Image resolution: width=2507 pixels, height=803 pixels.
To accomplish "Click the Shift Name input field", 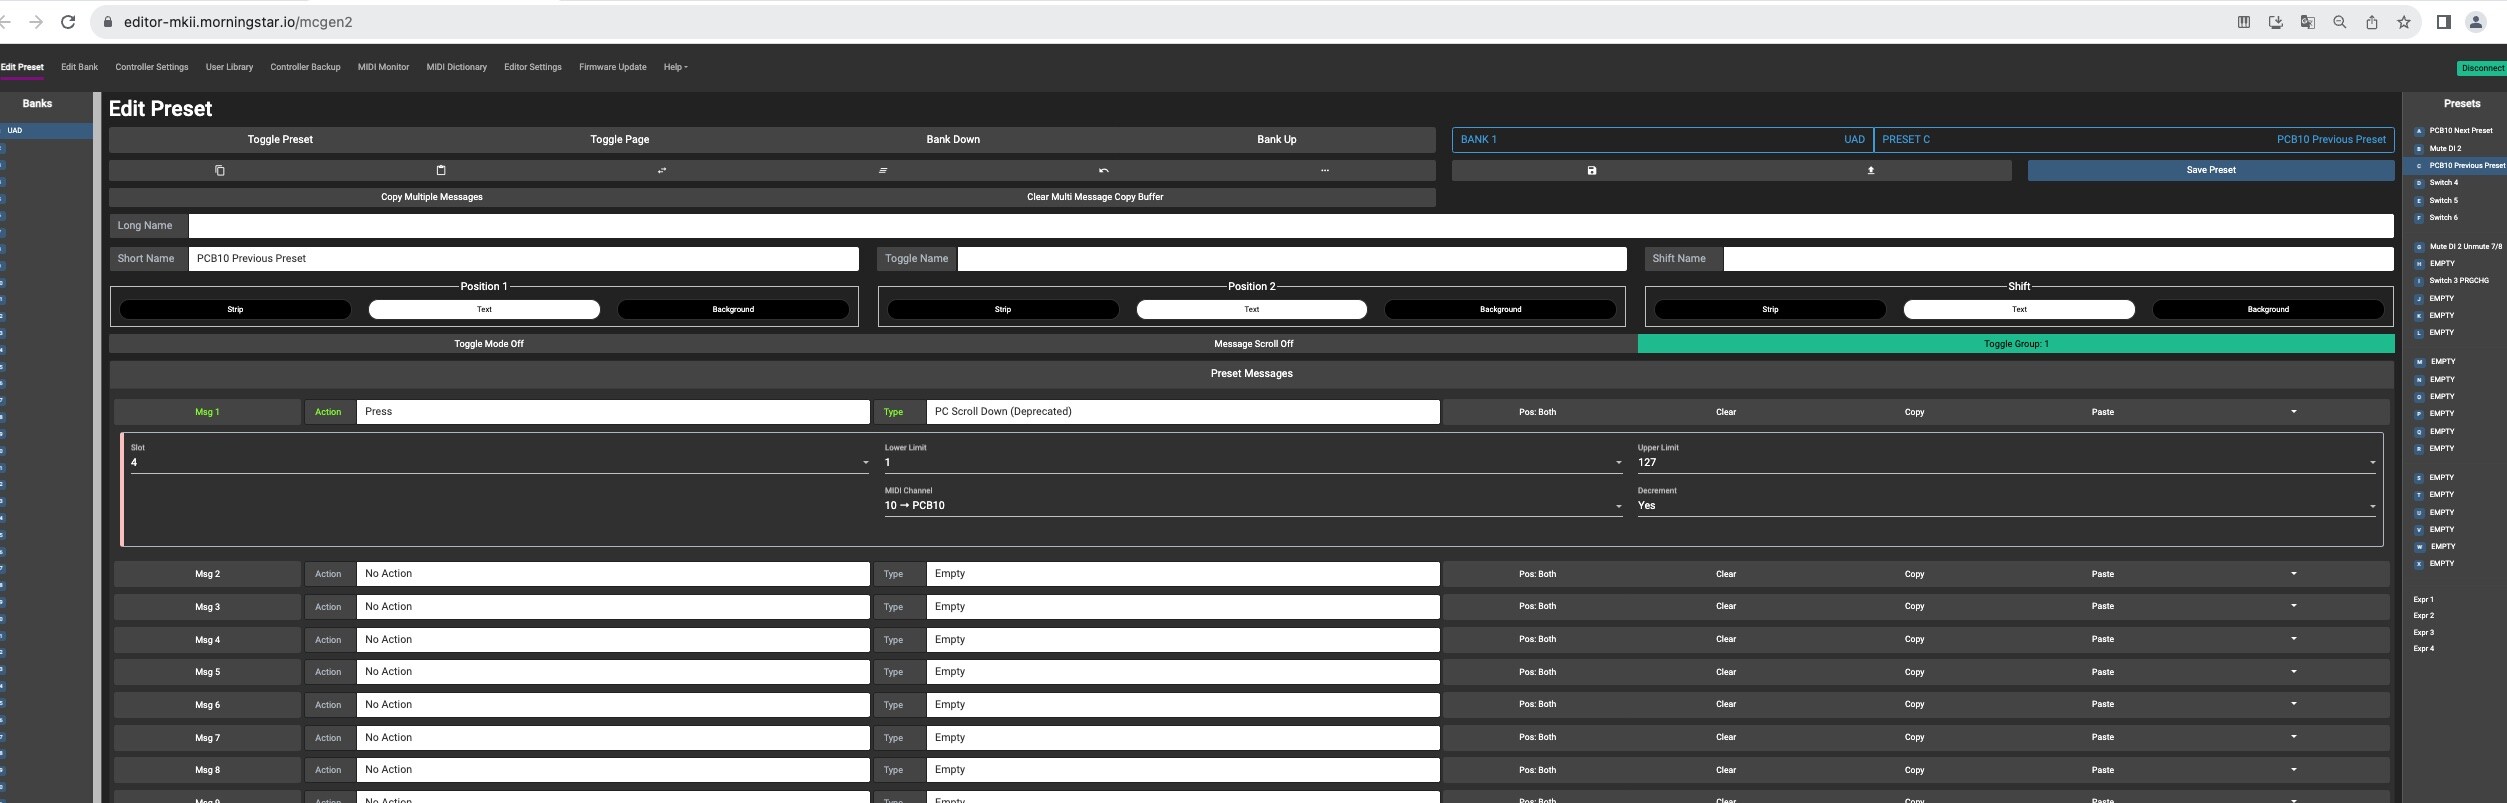I will pos(2059,259).
